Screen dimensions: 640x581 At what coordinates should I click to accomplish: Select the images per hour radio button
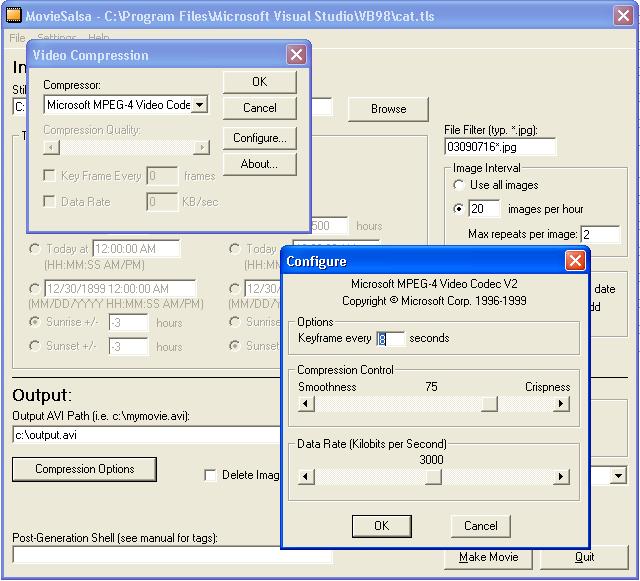tap(459, 209)
